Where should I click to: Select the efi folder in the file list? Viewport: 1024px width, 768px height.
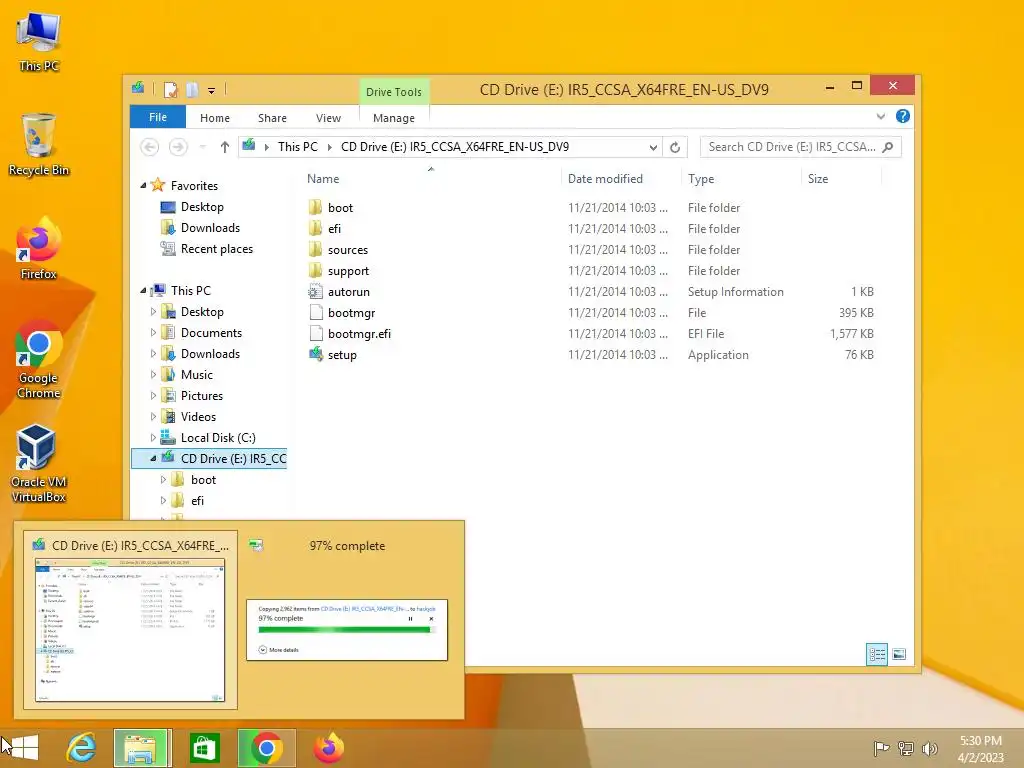334,229
